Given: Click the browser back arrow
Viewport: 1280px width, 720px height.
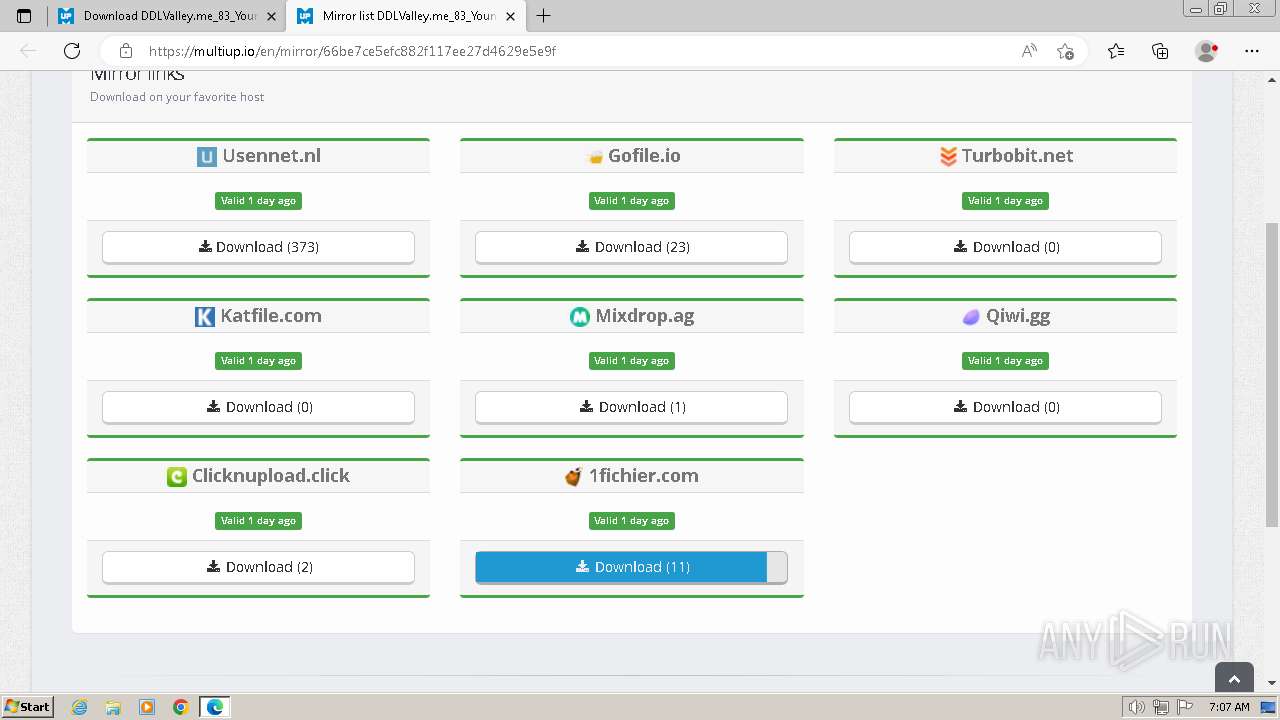Looking at the screenshot, I should point(28,51).
